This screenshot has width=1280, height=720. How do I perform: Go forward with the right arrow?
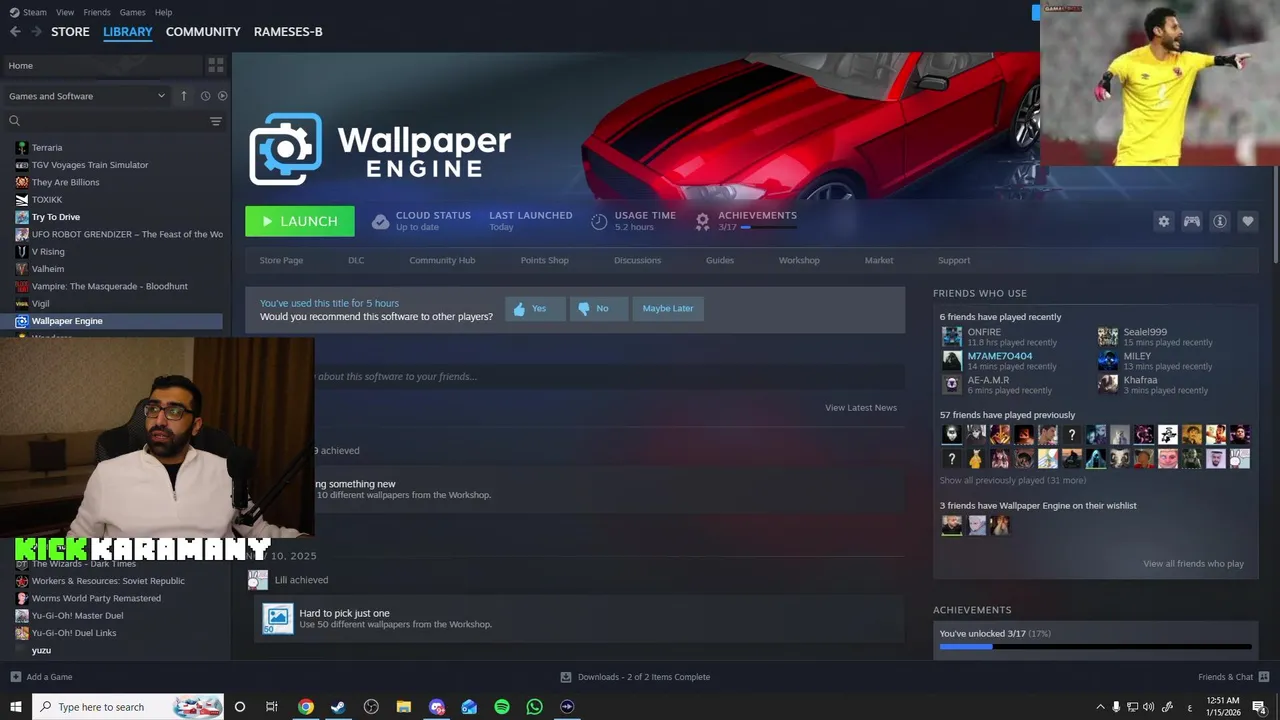(x=37, y=32)
